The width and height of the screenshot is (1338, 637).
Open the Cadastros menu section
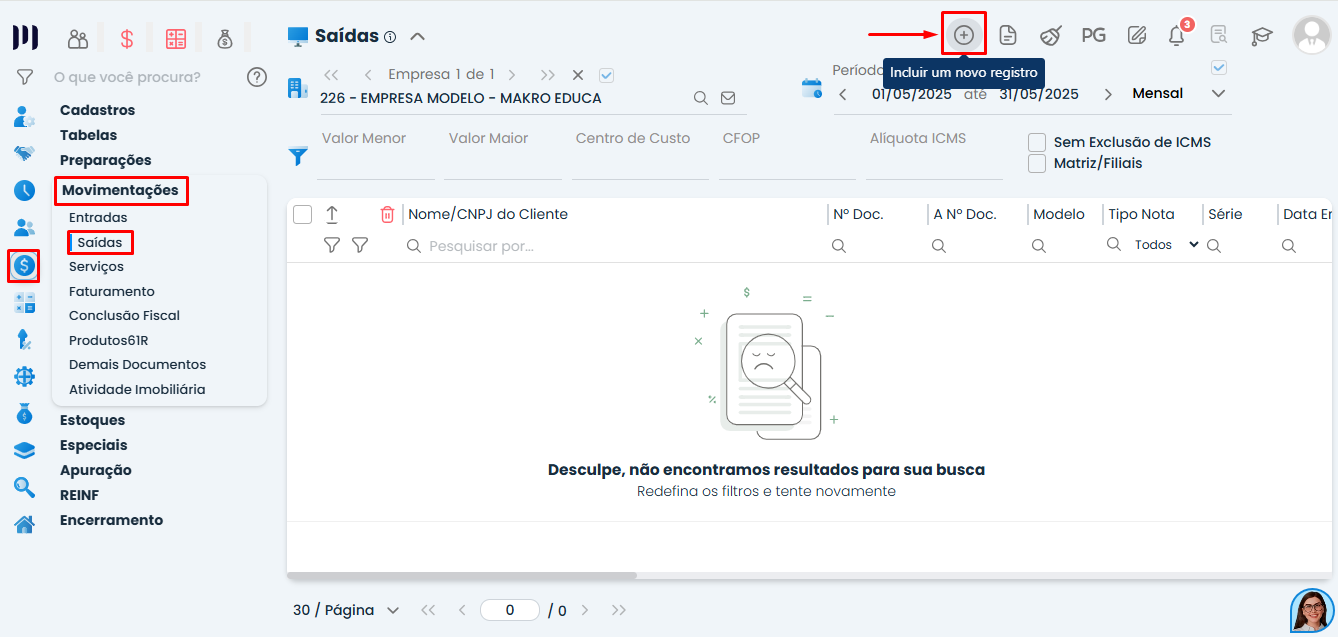(x=97, y=110)
